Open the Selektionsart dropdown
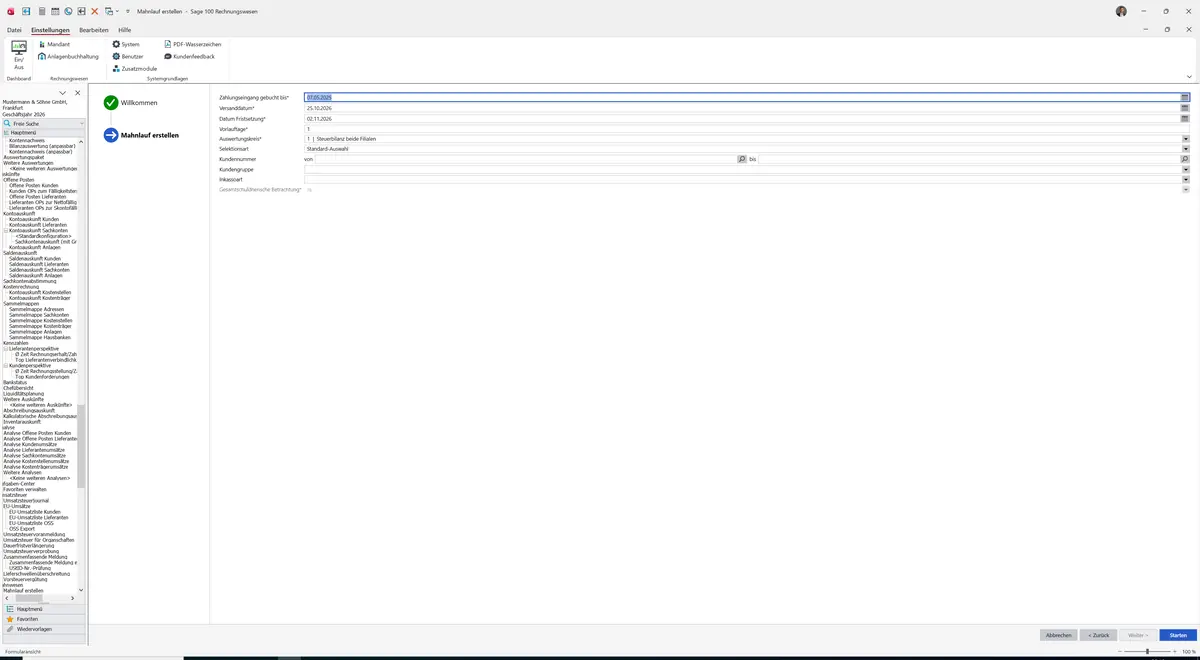The width and height of the screenshot is (1200, 660). (1185, 149)
